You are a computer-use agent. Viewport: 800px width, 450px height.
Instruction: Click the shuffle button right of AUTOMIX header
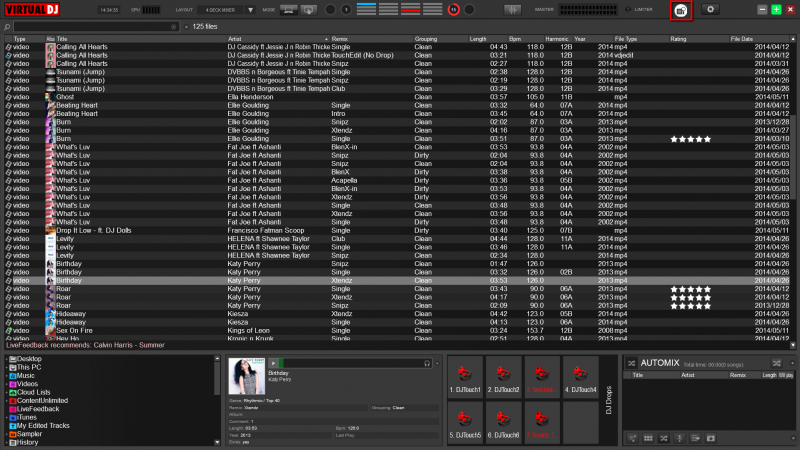tap(777, 363)
